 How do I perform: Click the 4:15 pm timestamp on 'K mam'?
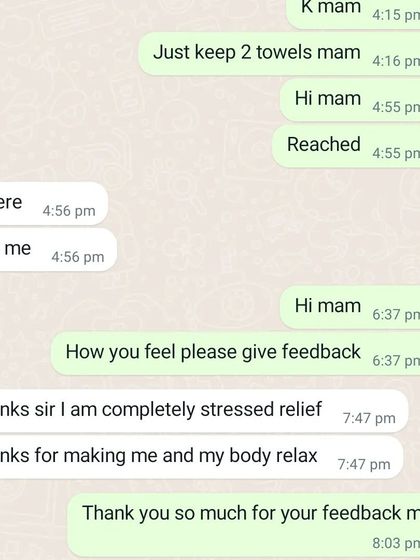[x=396, y=15]
